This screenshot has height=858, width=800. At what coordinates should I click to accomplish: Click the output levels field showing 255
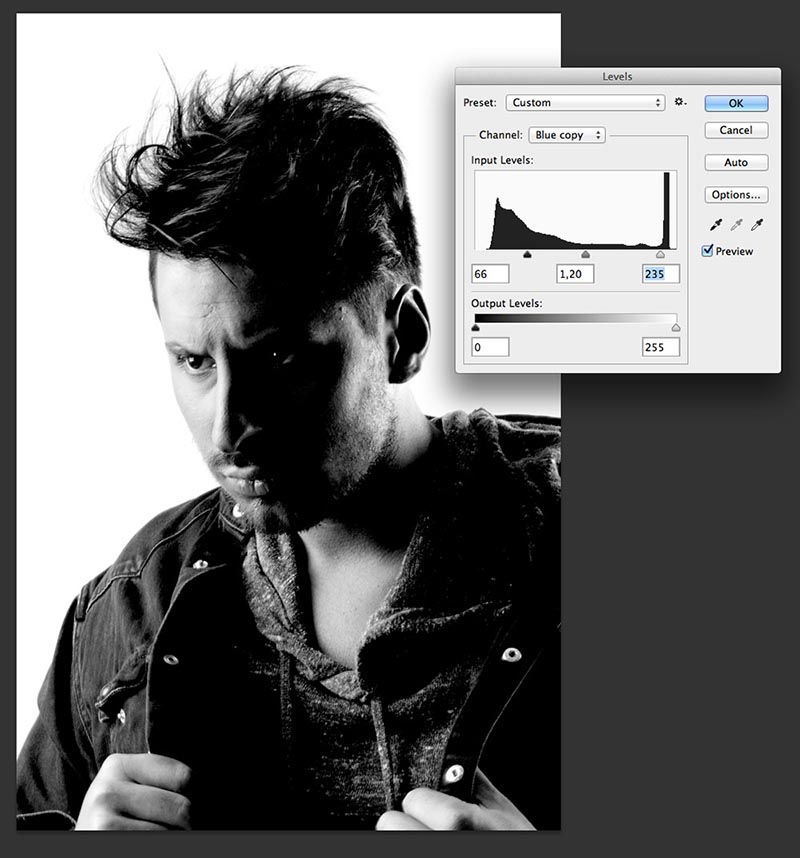[x=661, y=347]
